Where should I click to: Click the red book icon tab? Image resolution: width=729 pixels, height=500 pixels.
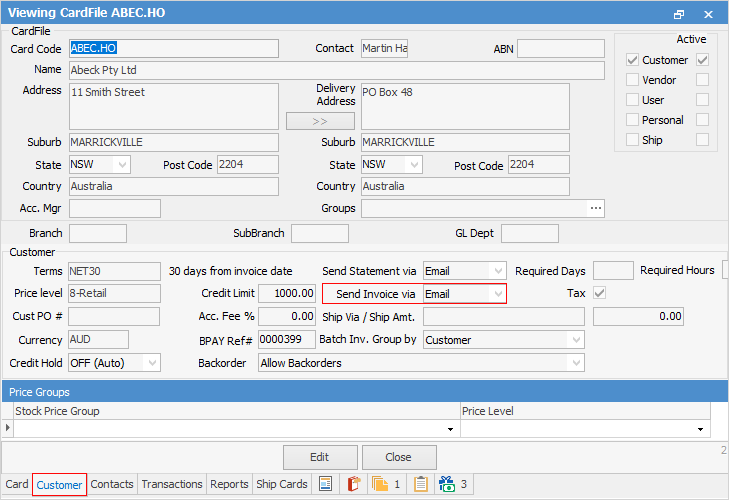pyautogui.click(x=352, y=484)
